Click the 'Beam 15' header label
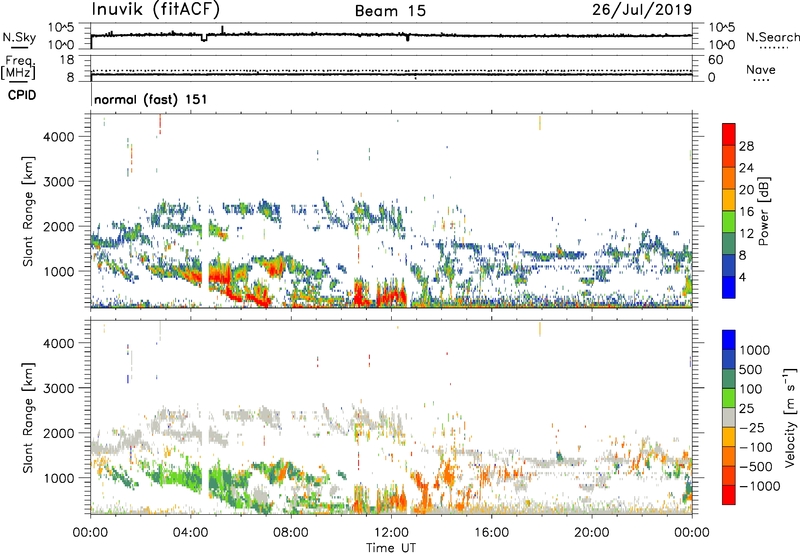The width and height of the screenshot is (800, 554). (390, 11)
